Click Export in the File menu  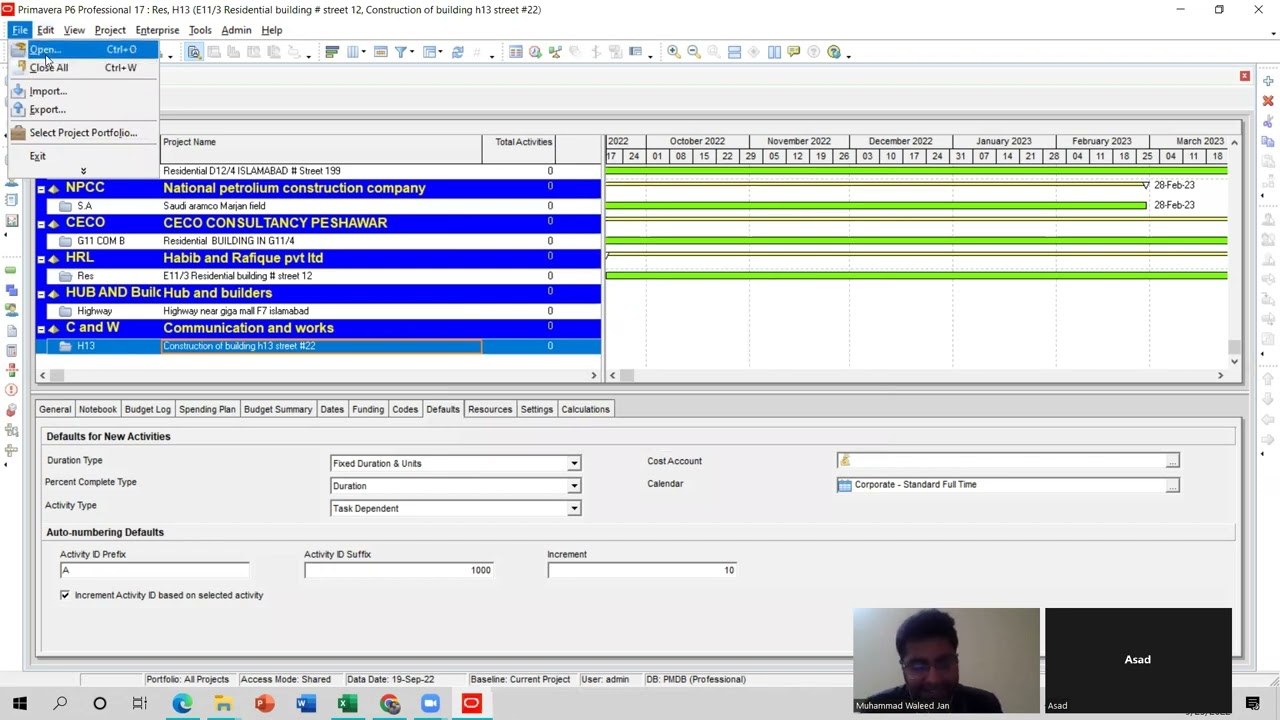click(x=84, y=110)
